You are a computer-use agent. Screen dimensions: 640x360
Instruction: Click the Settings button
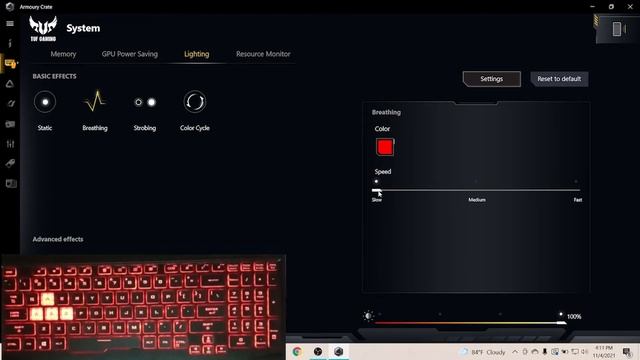tap(492, 79)
